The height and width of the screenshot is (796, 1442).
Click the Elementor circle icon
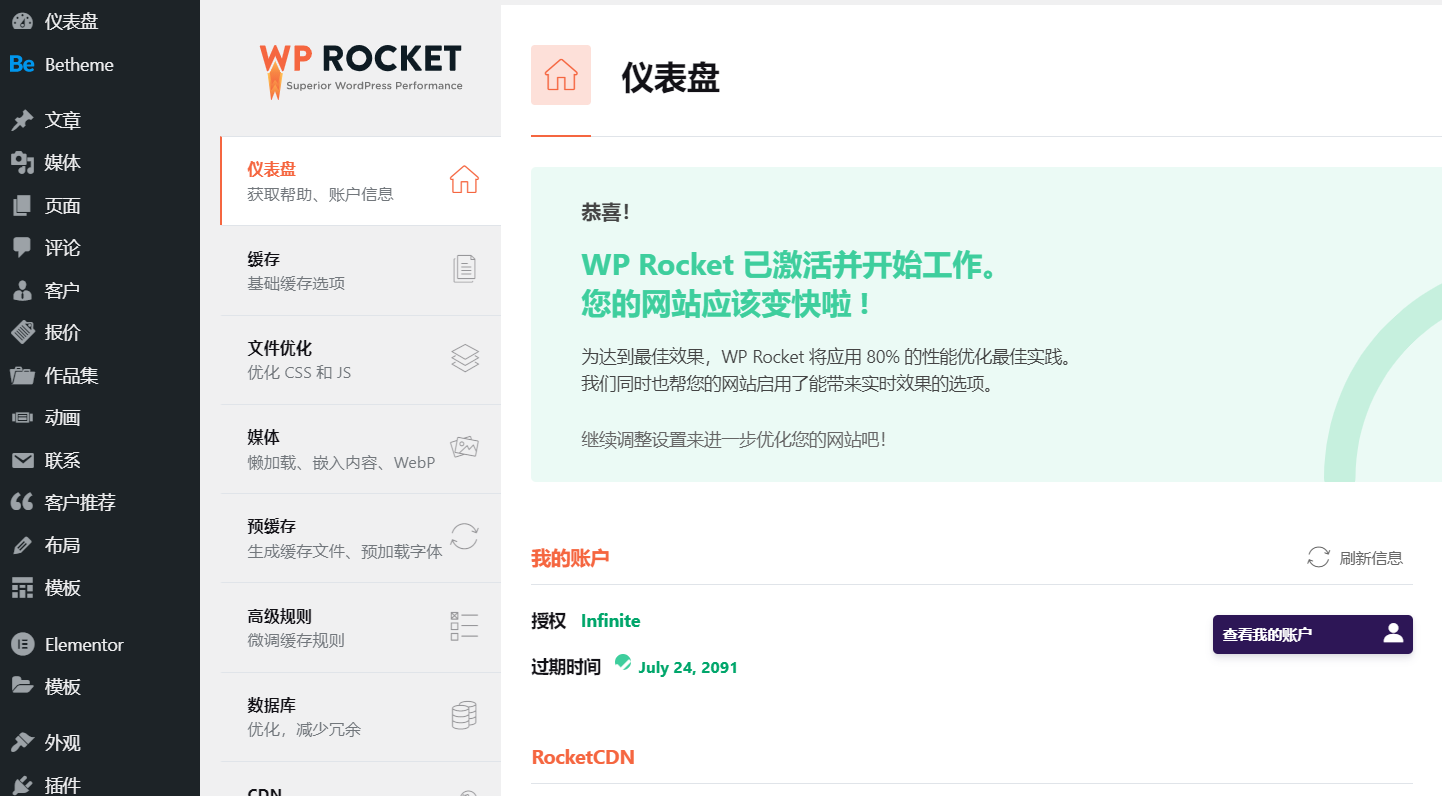tap(22, 645)
